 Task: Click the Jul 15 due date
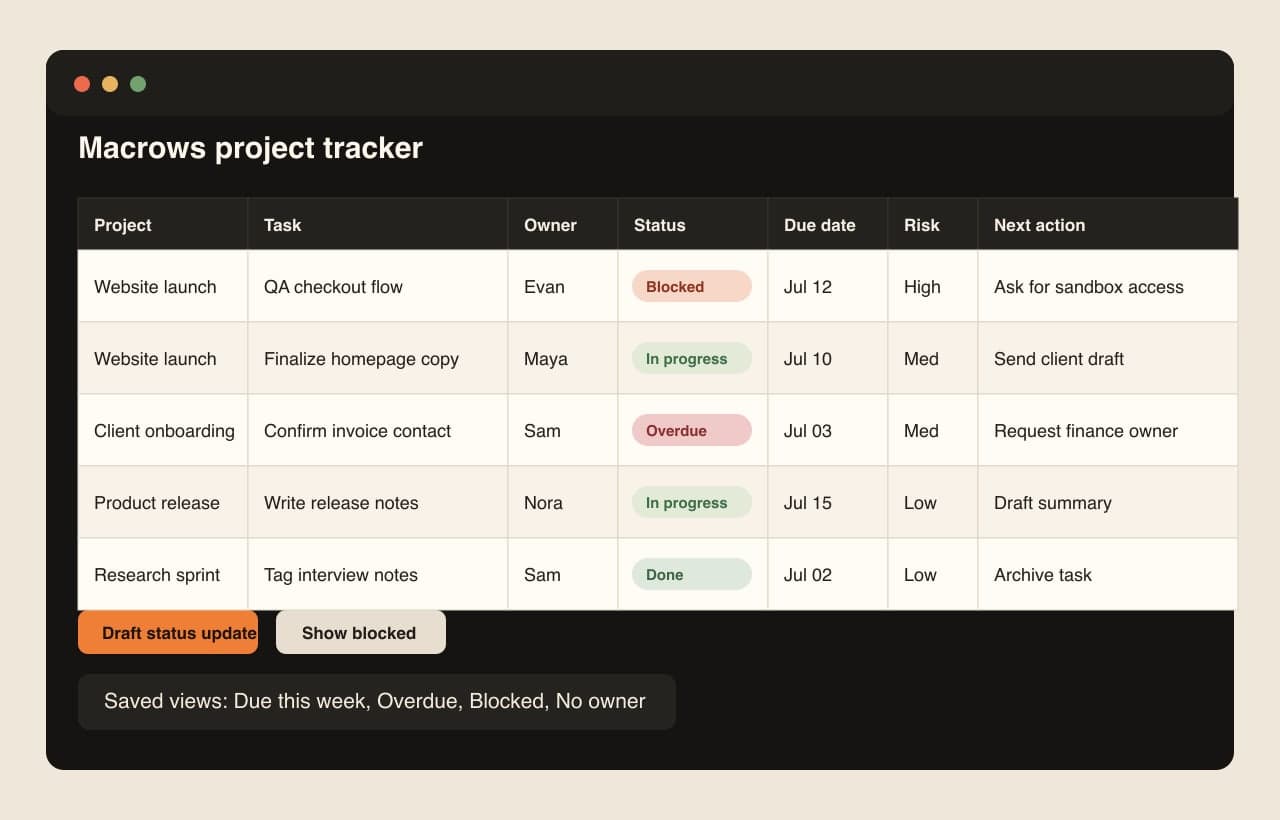click(x=828, y=502)
